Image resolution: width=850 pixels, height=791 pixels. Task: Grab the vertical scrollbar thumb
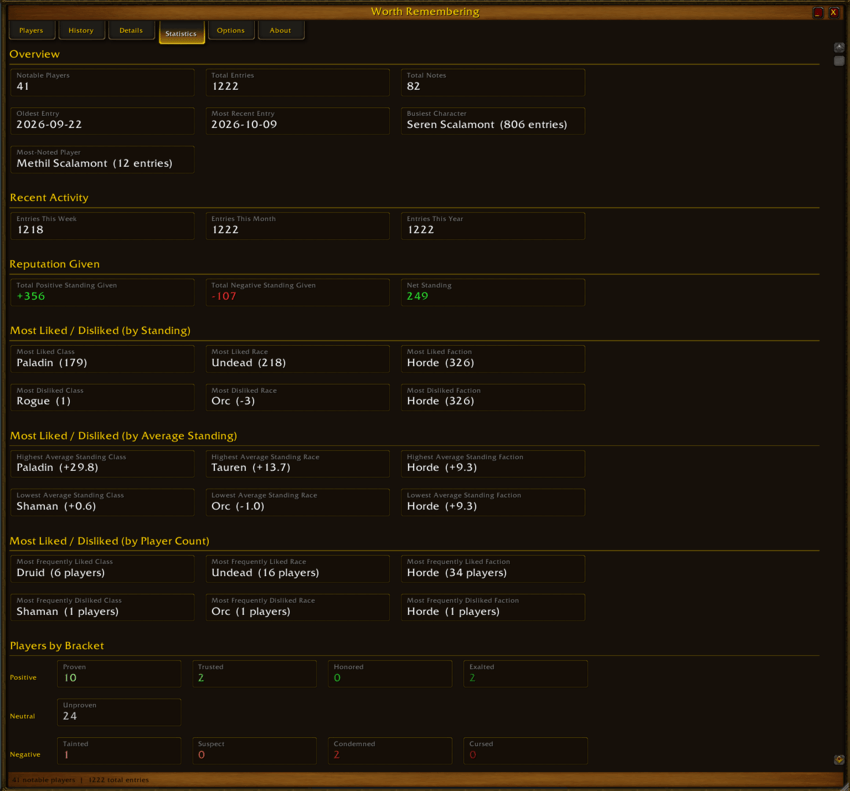[839, 61]
